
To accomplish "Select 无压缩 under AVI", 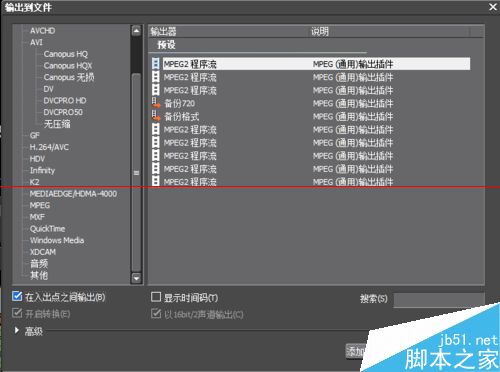I will 57,124.
